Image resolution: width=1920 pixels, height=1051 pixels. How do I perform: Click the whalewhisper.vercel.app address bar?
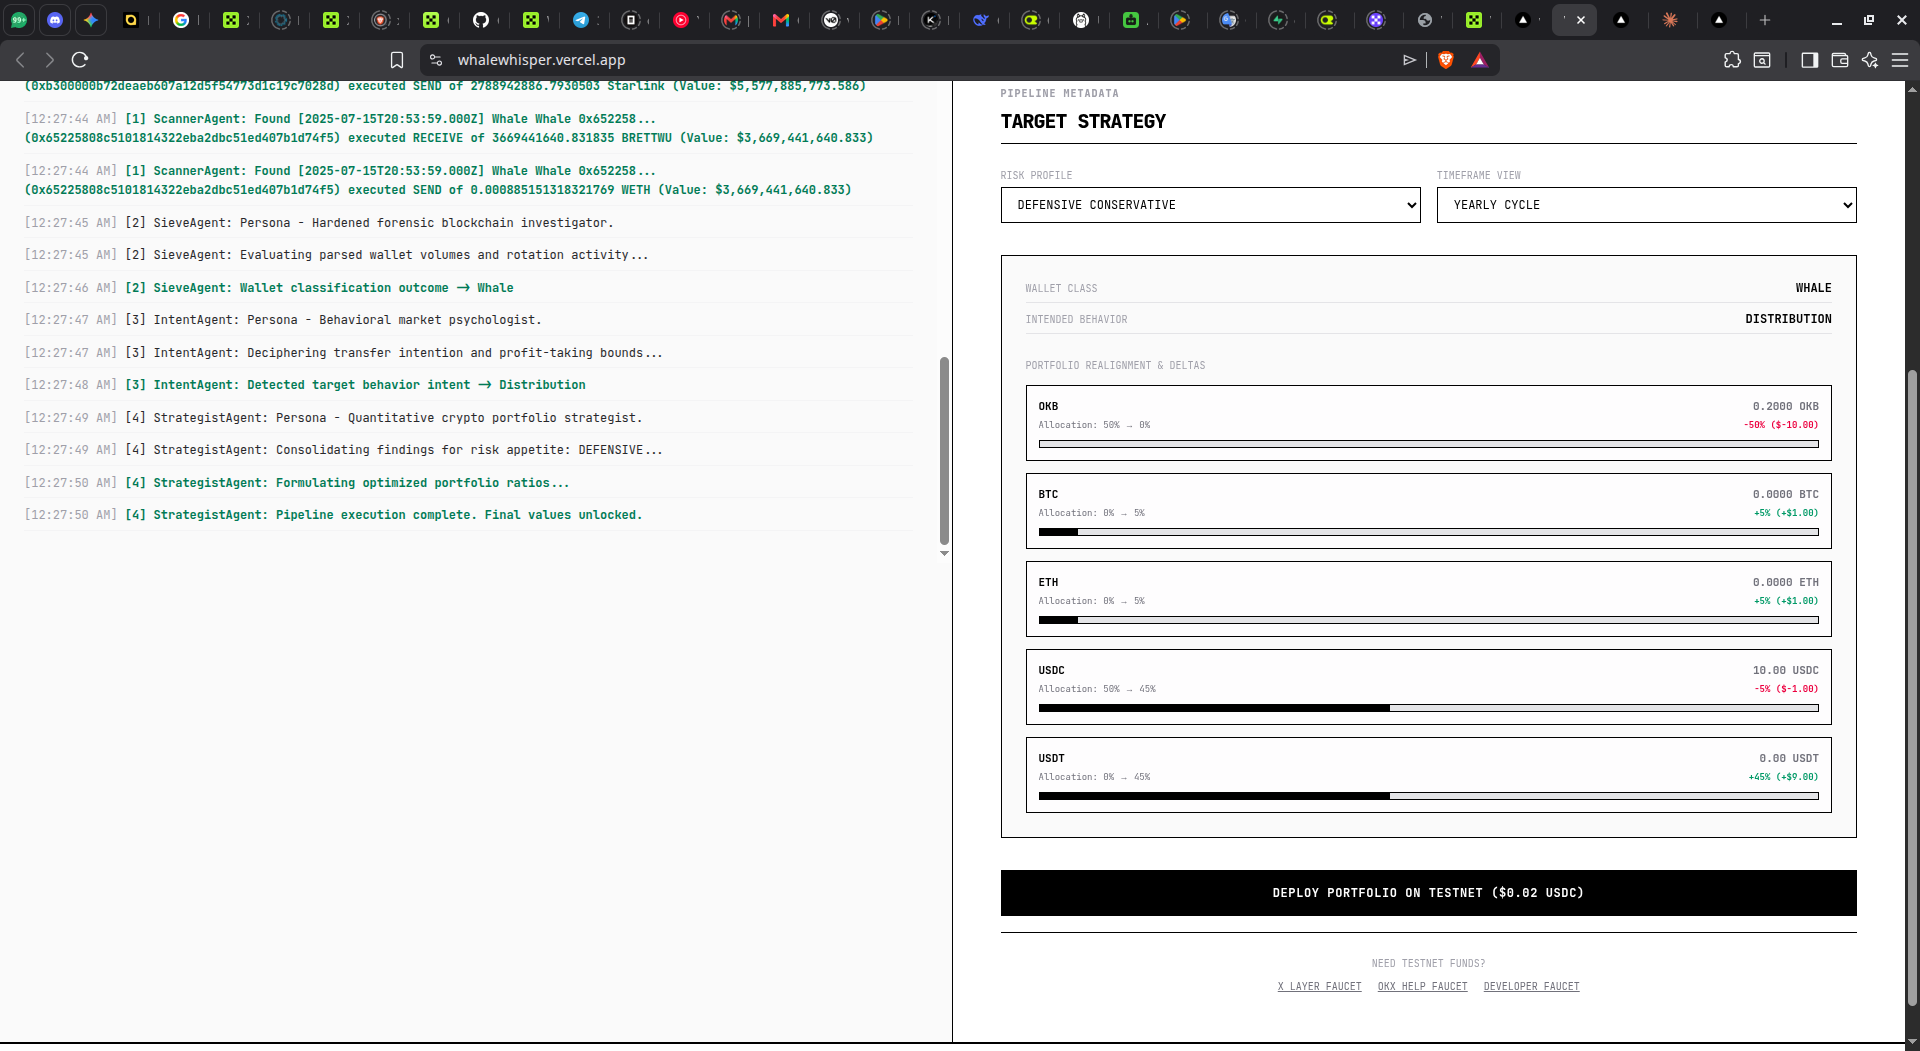tap(900, 60)
